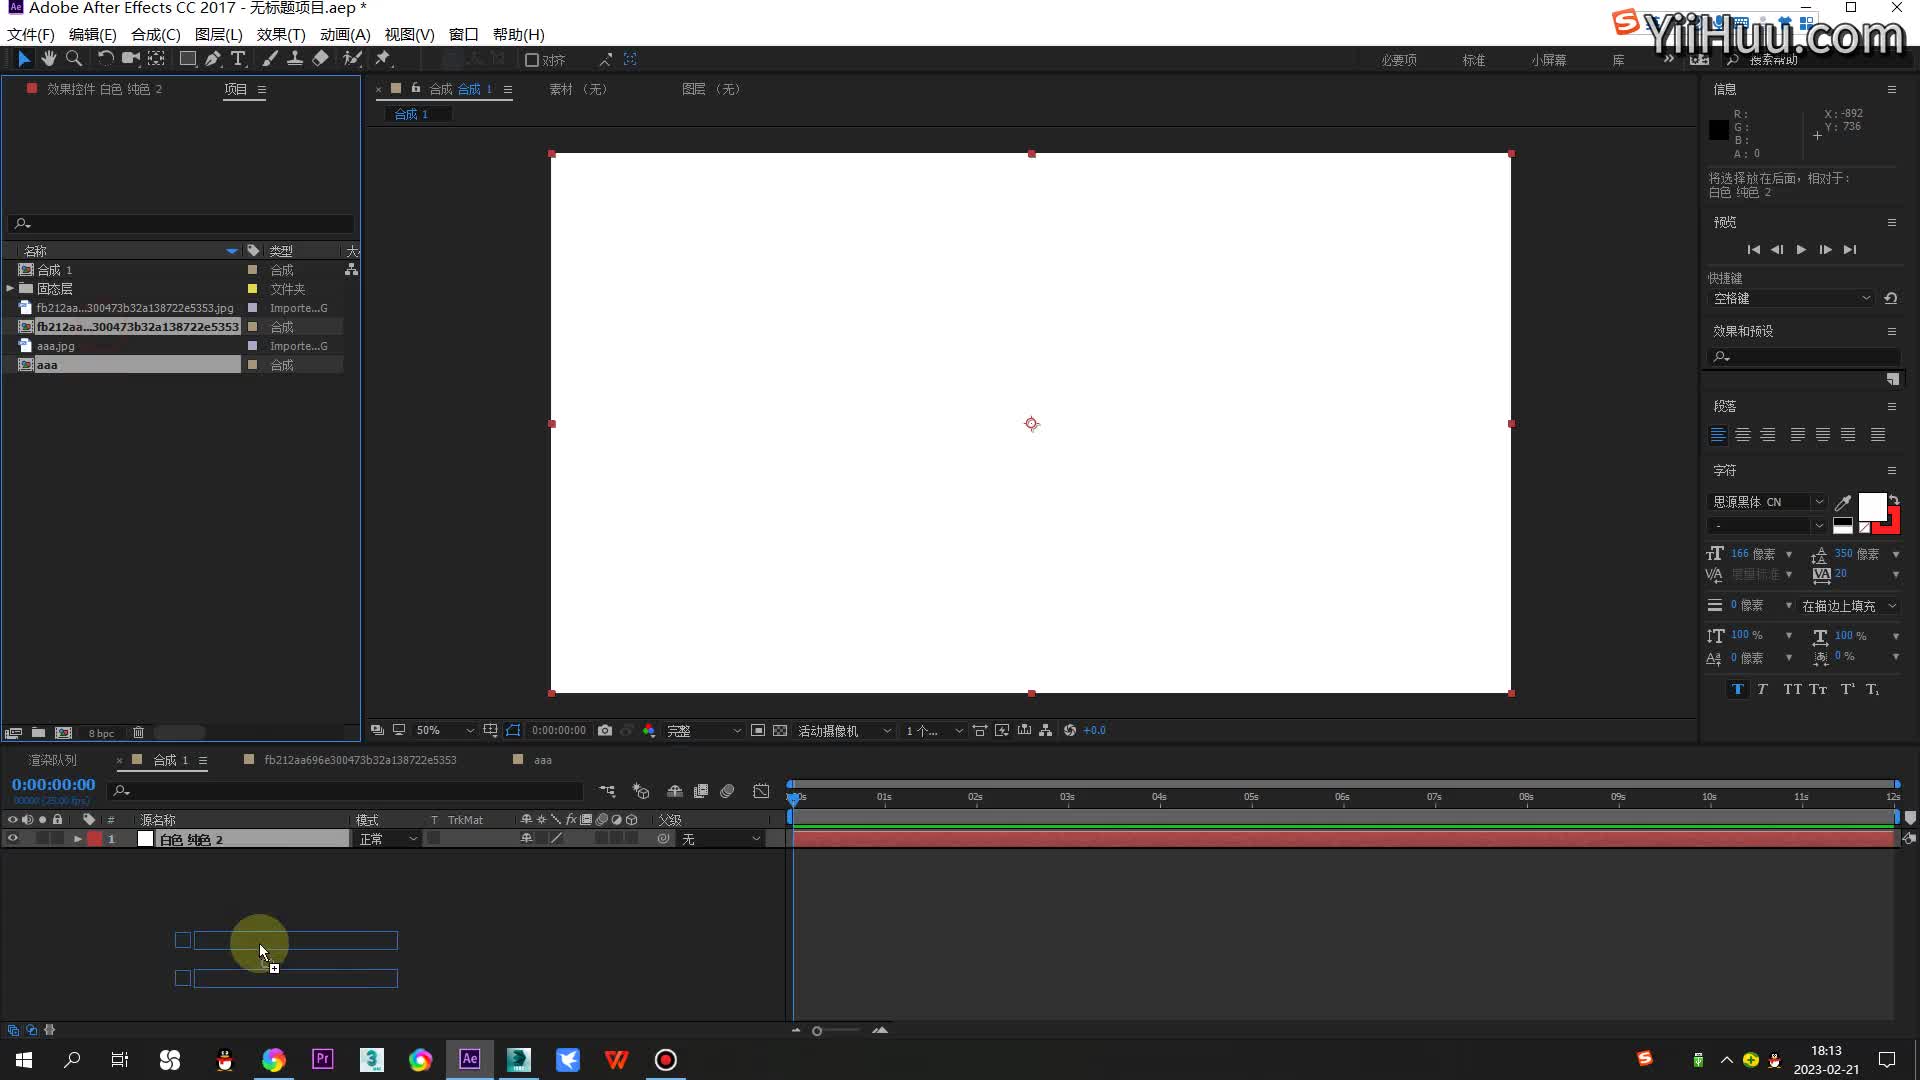The height and width of the screenshot is (1080, 1920).
Task: Open the 图层(L) menu
Action: pos(218,34)
